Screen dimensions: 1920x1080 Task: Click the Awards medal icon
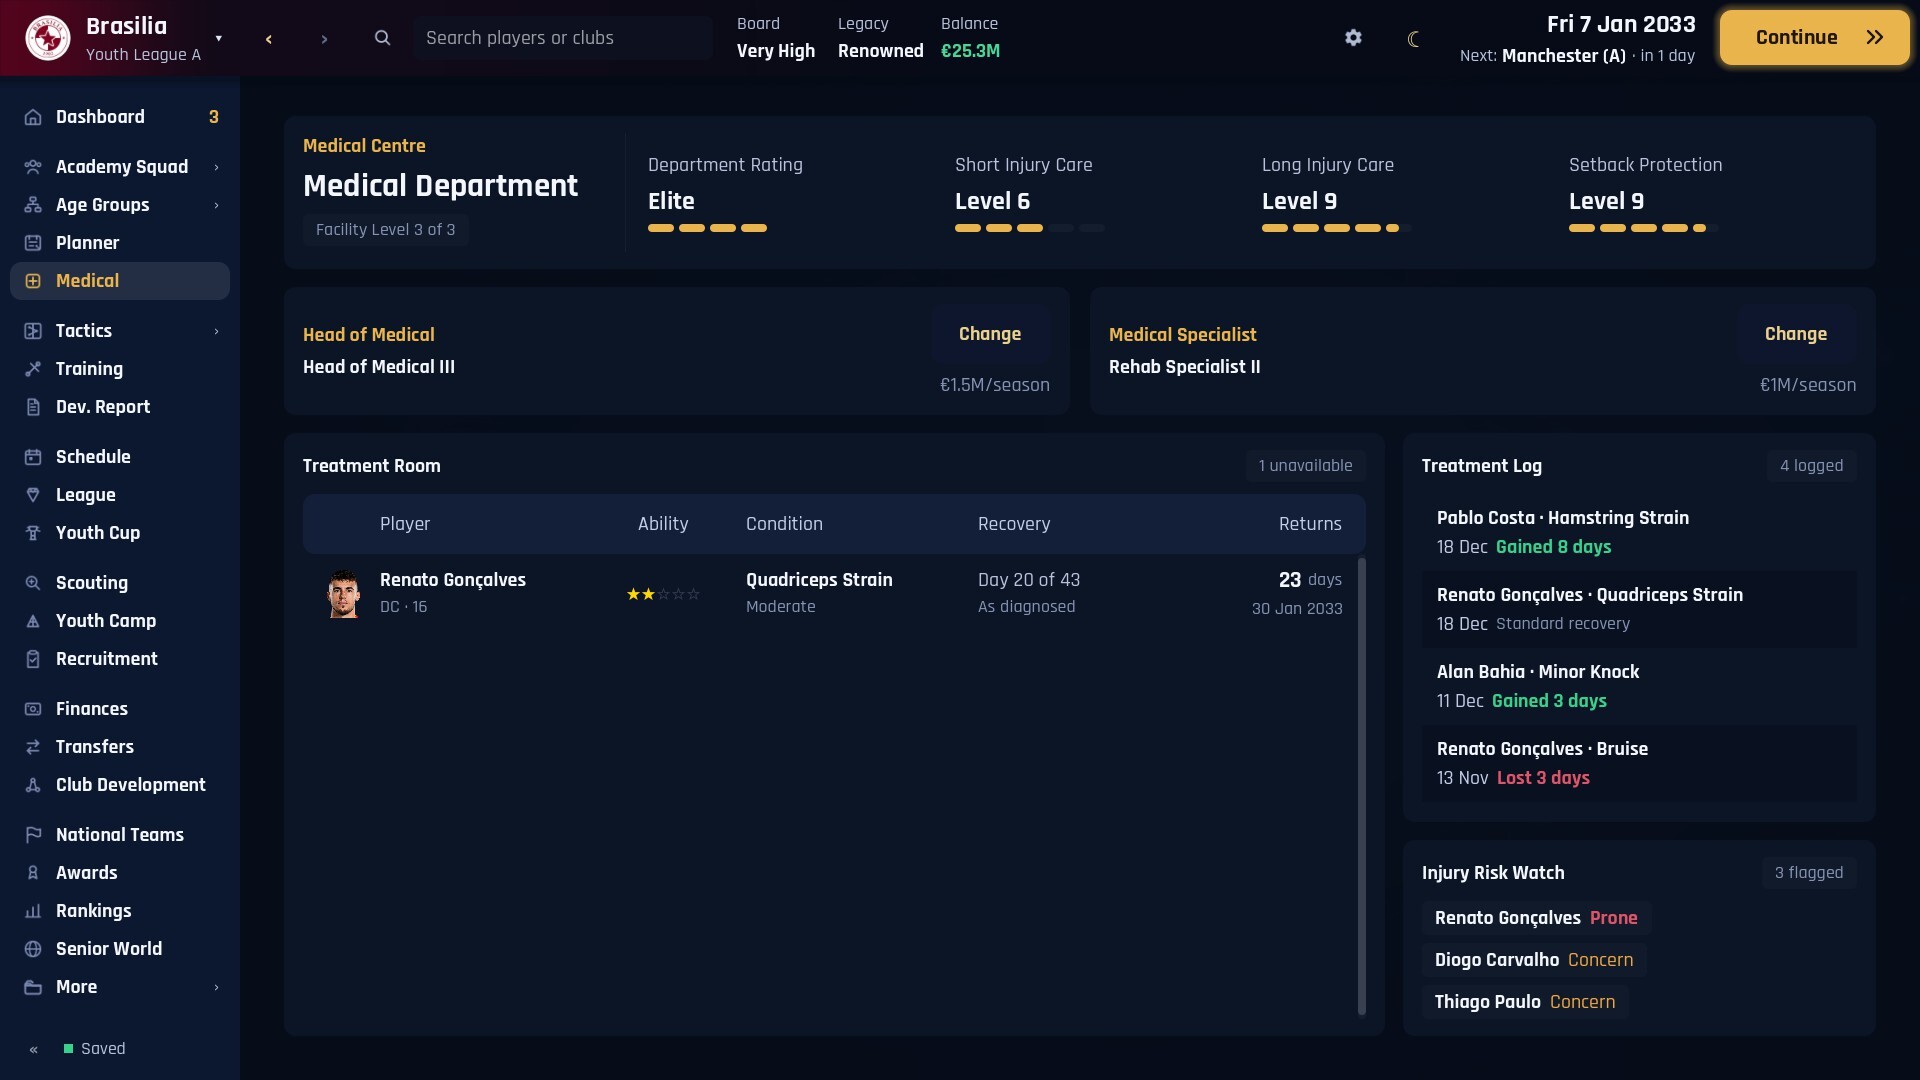(x=33, y=873)
